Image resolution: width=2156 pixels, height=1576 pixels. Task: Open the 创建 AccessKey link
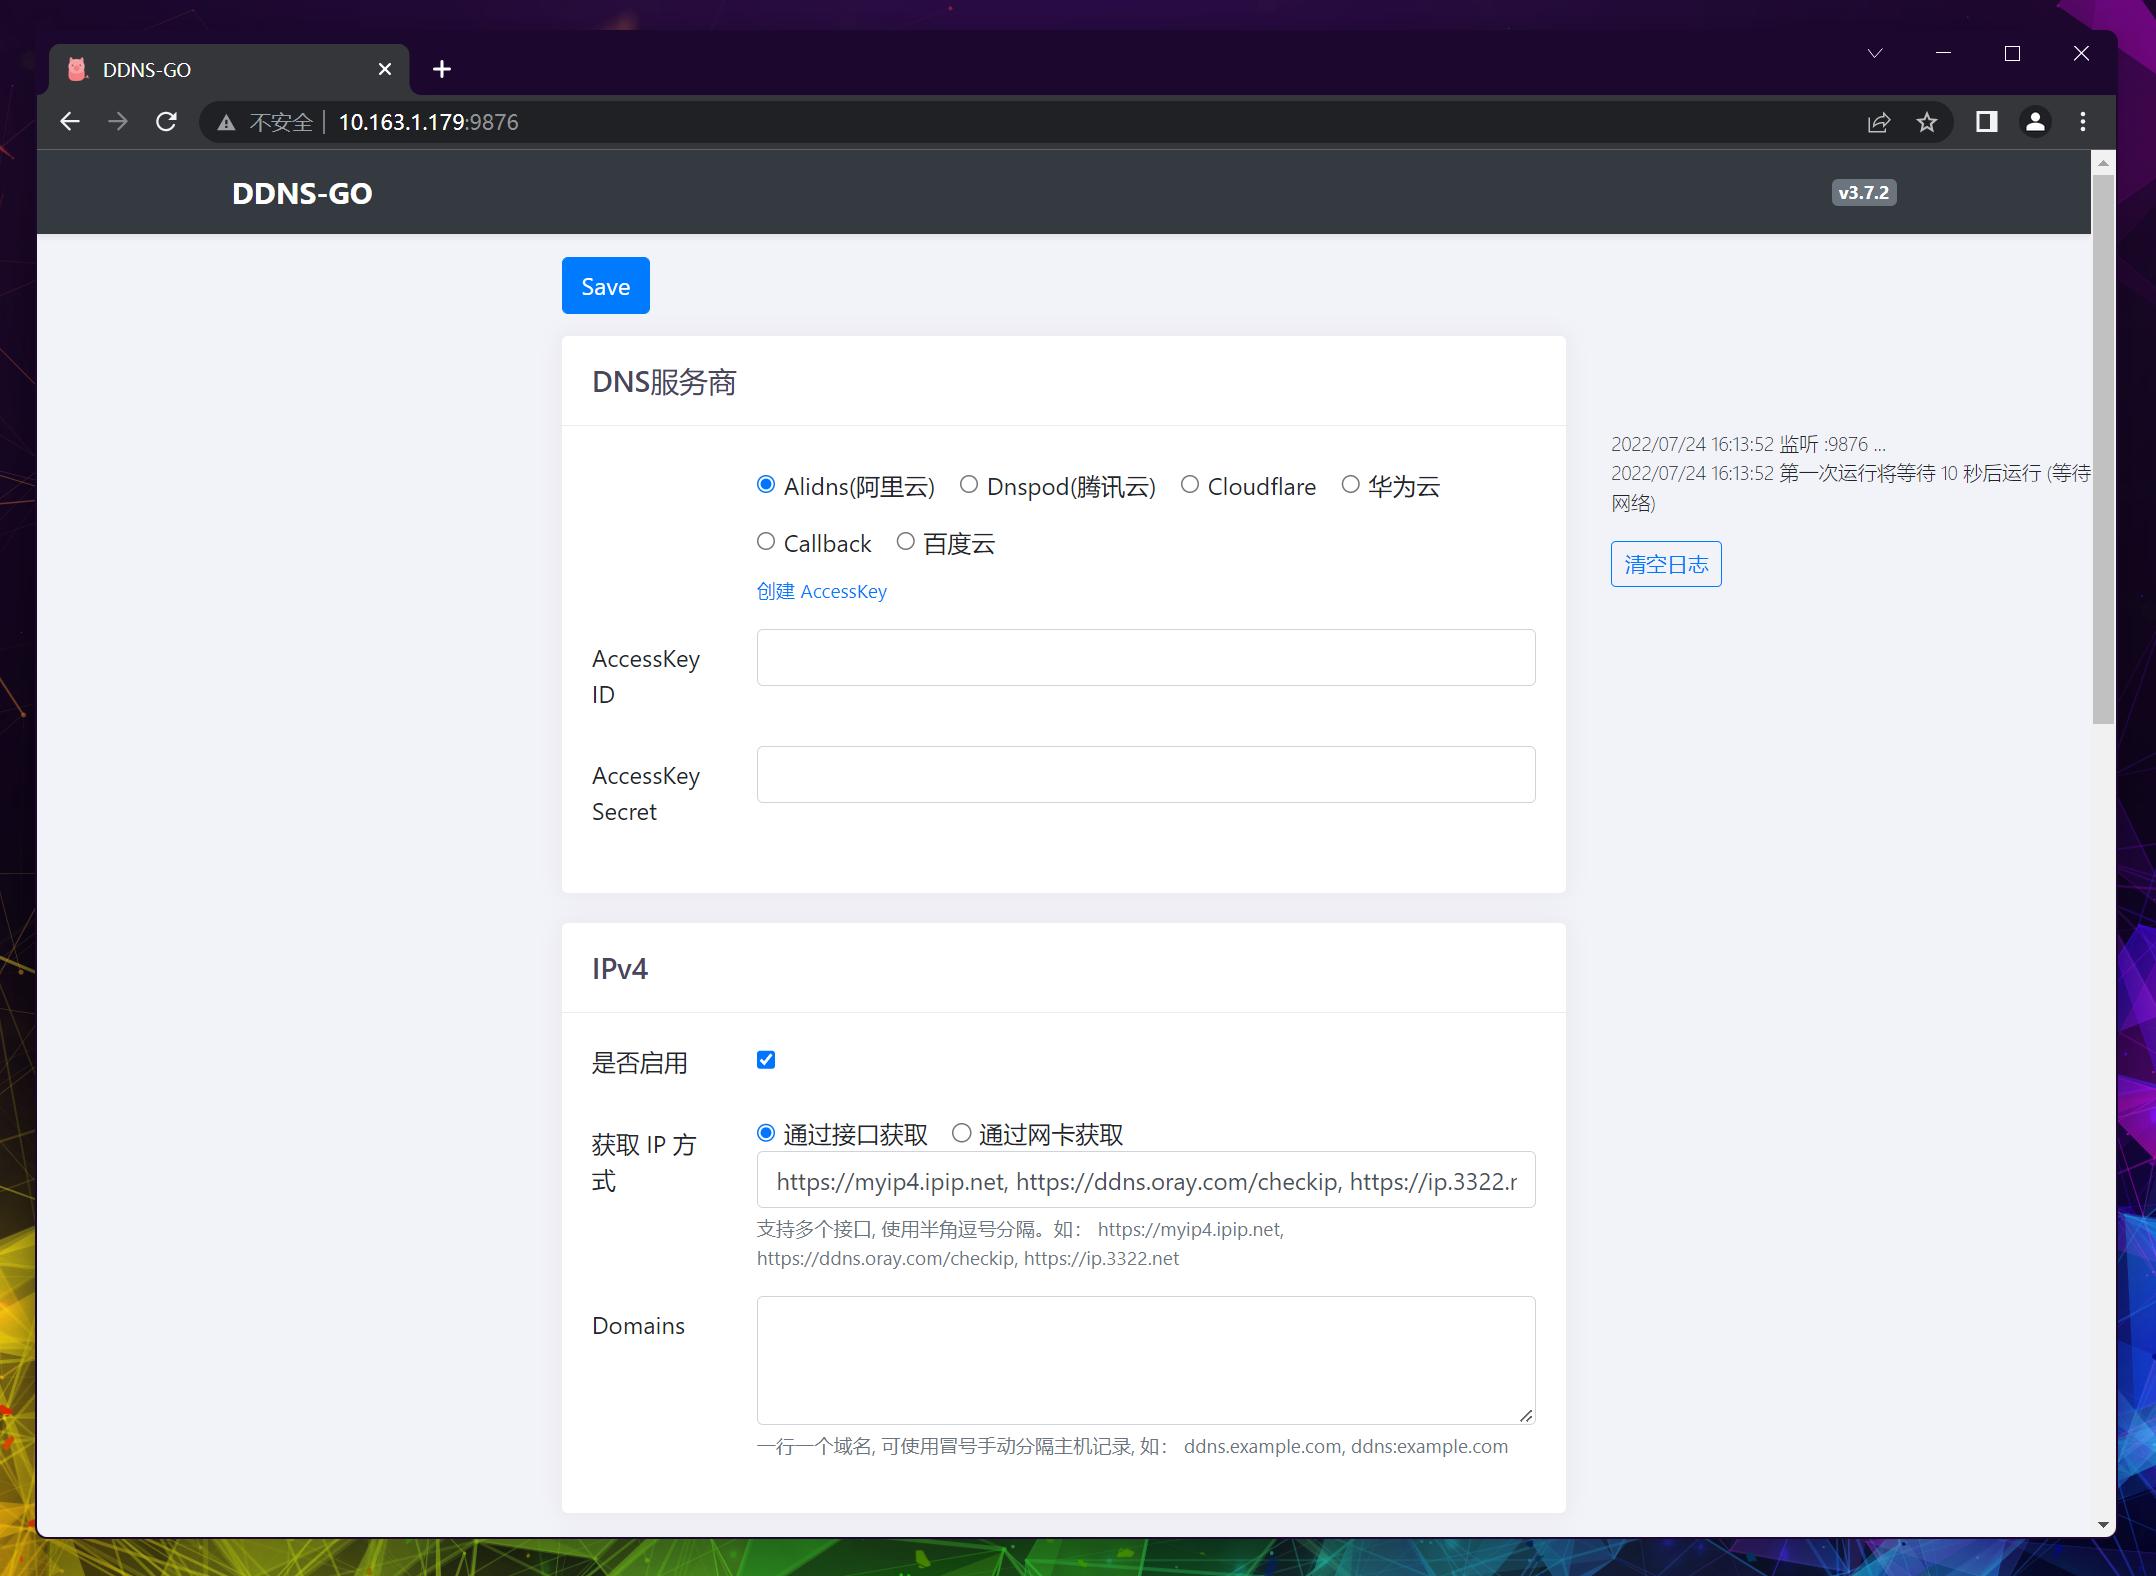click(822, 591)
